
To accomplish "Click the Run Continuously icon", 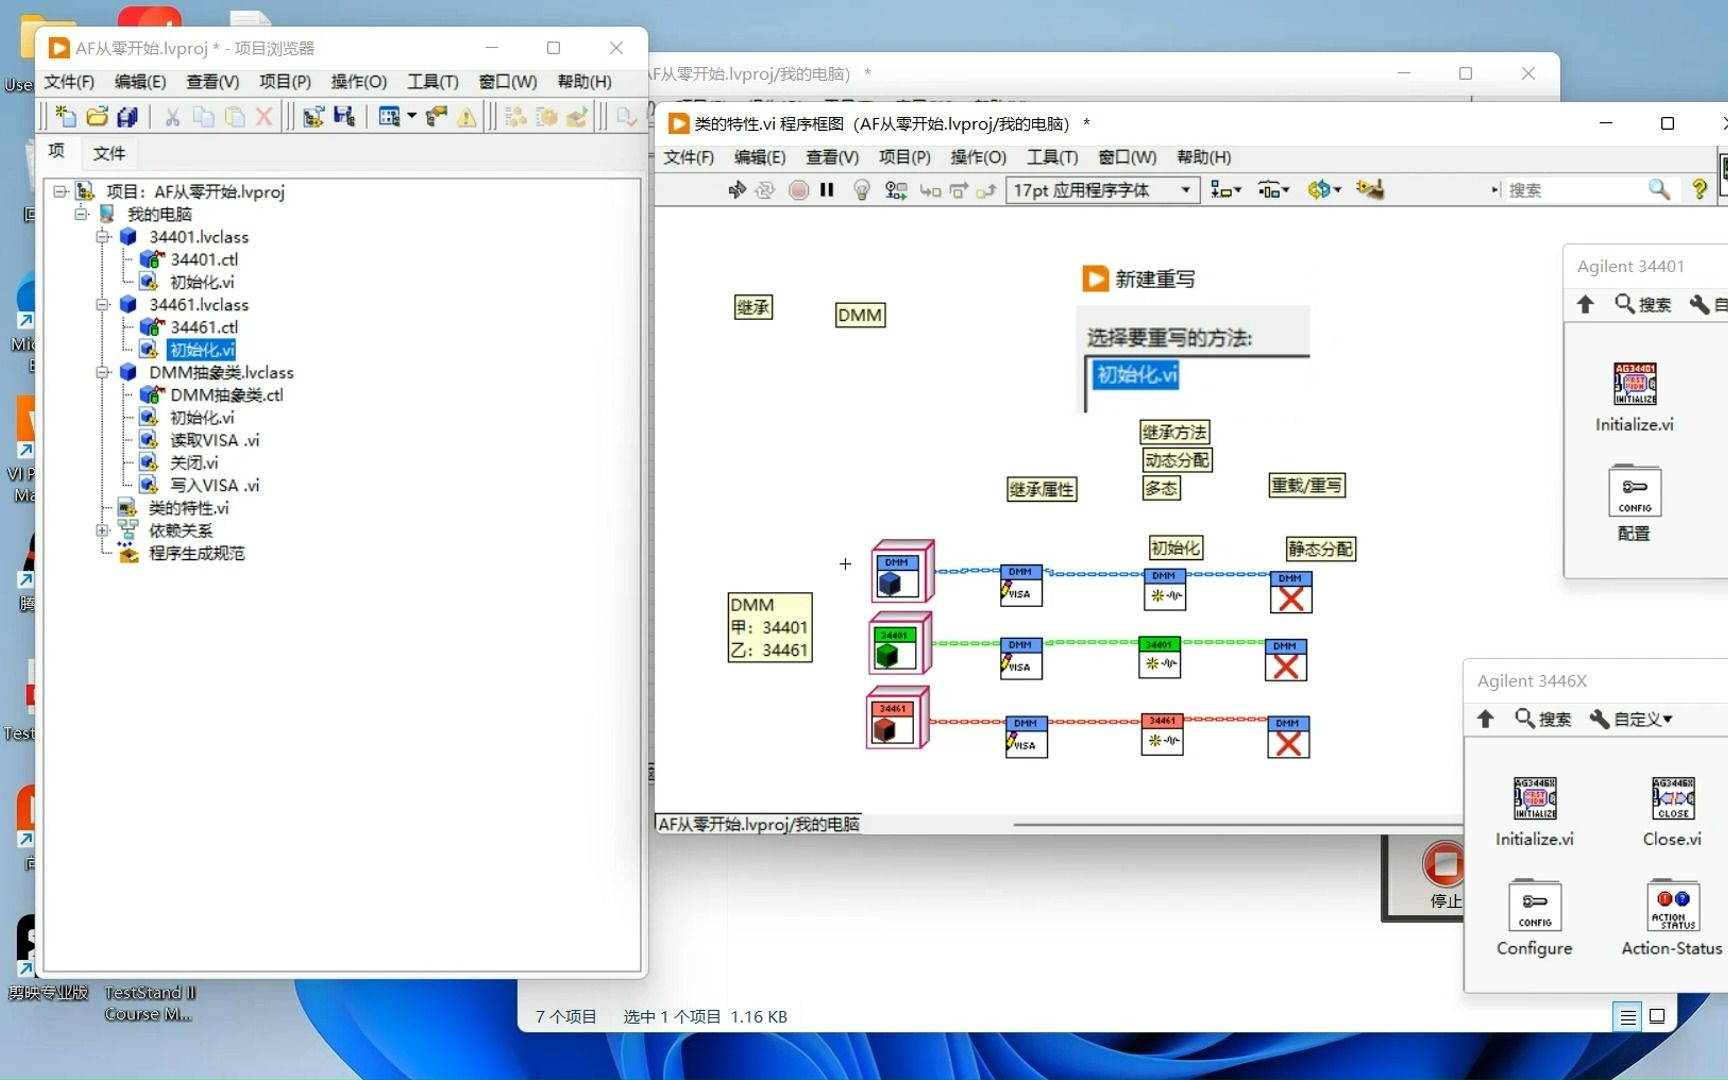I will pos(765,190).
